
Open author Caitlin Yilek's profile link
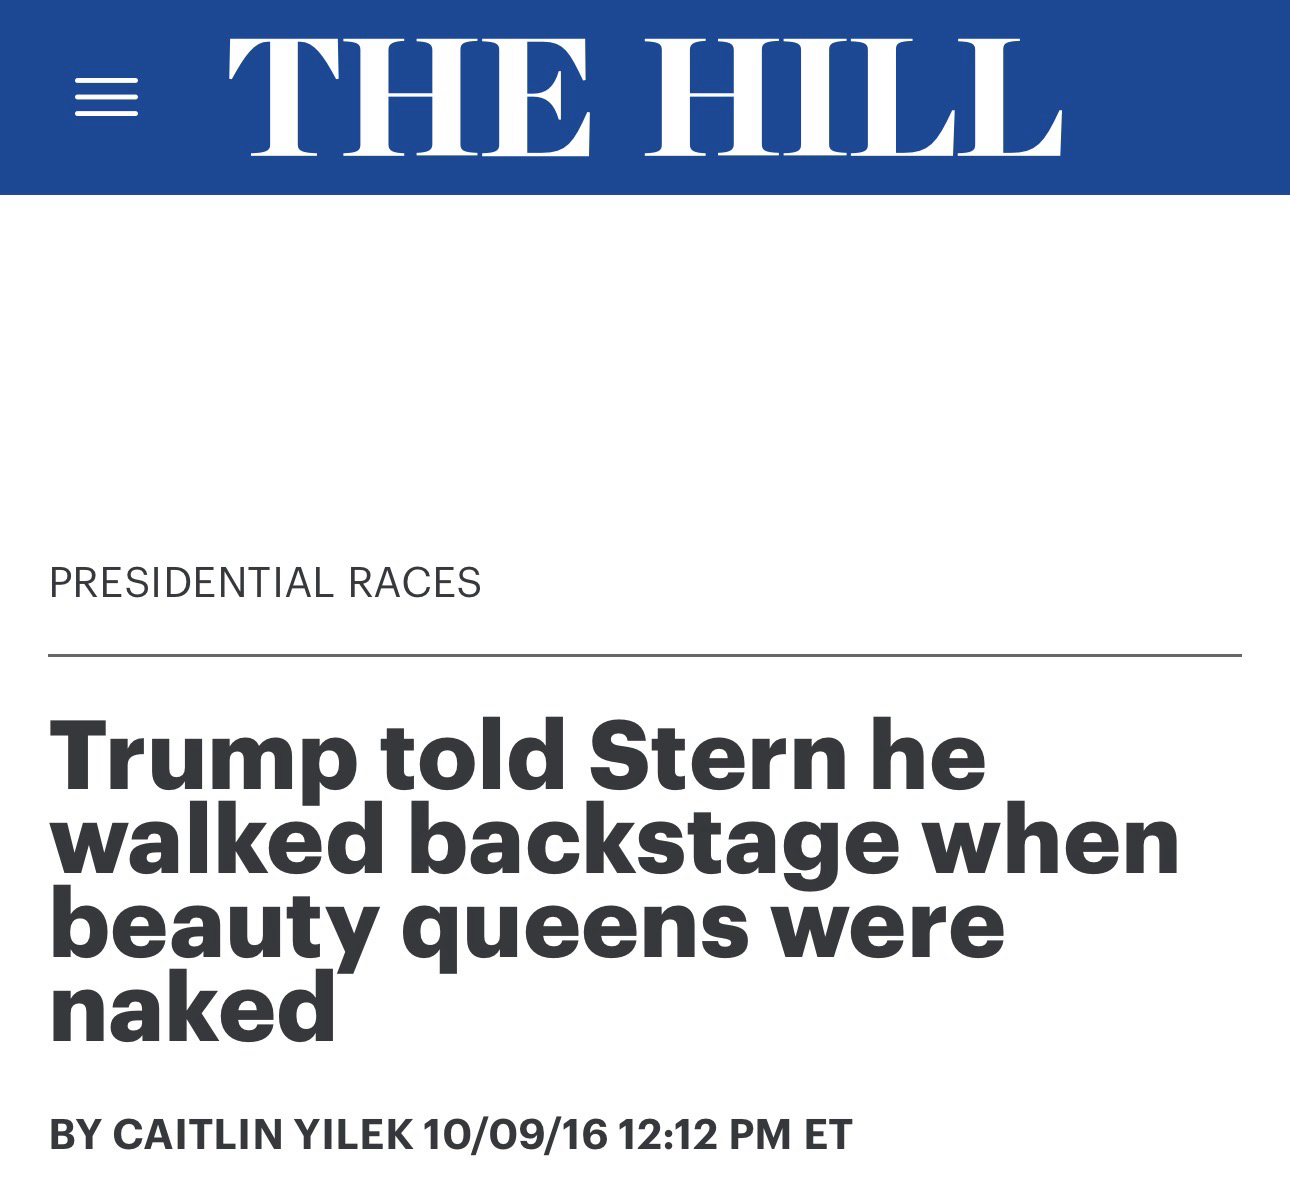click(262, 1134)
